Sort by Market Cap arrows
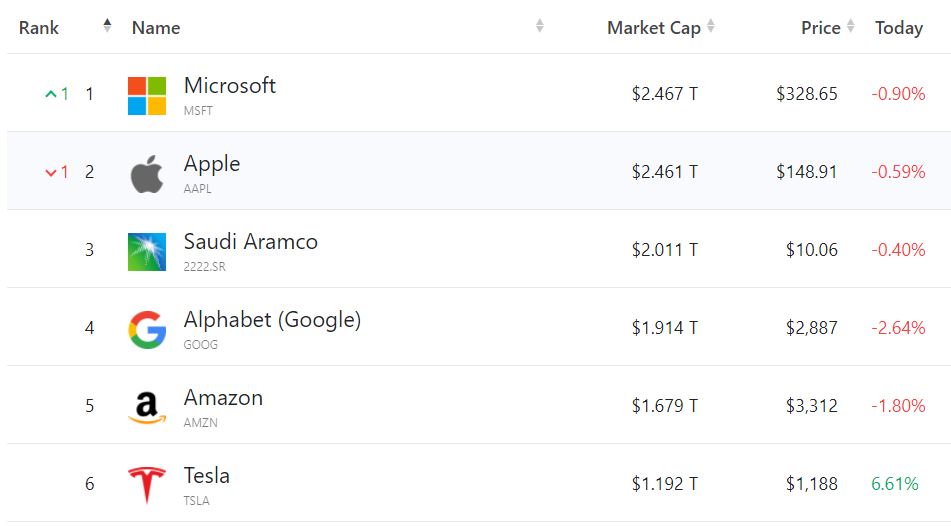 point(711,27)
